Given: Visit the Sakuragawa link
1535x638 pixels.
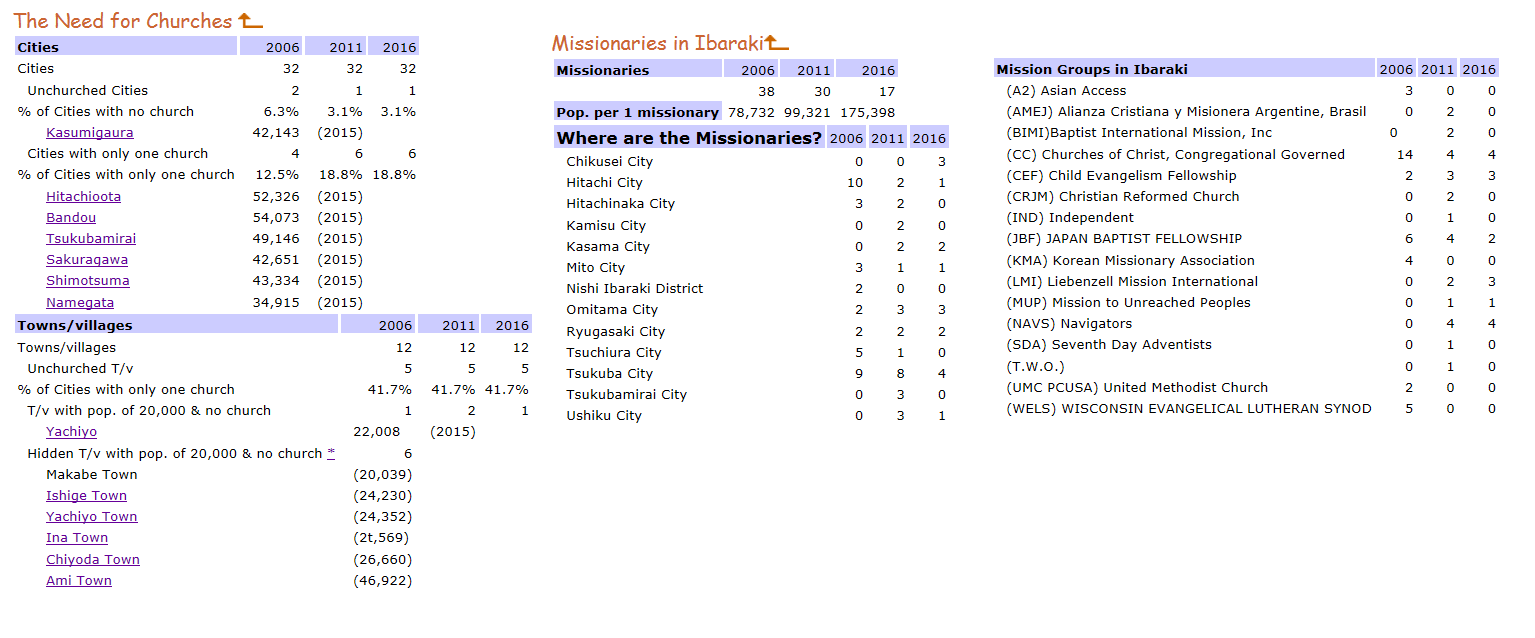Looking at the screenshot, I should click(x=87, y=260).
